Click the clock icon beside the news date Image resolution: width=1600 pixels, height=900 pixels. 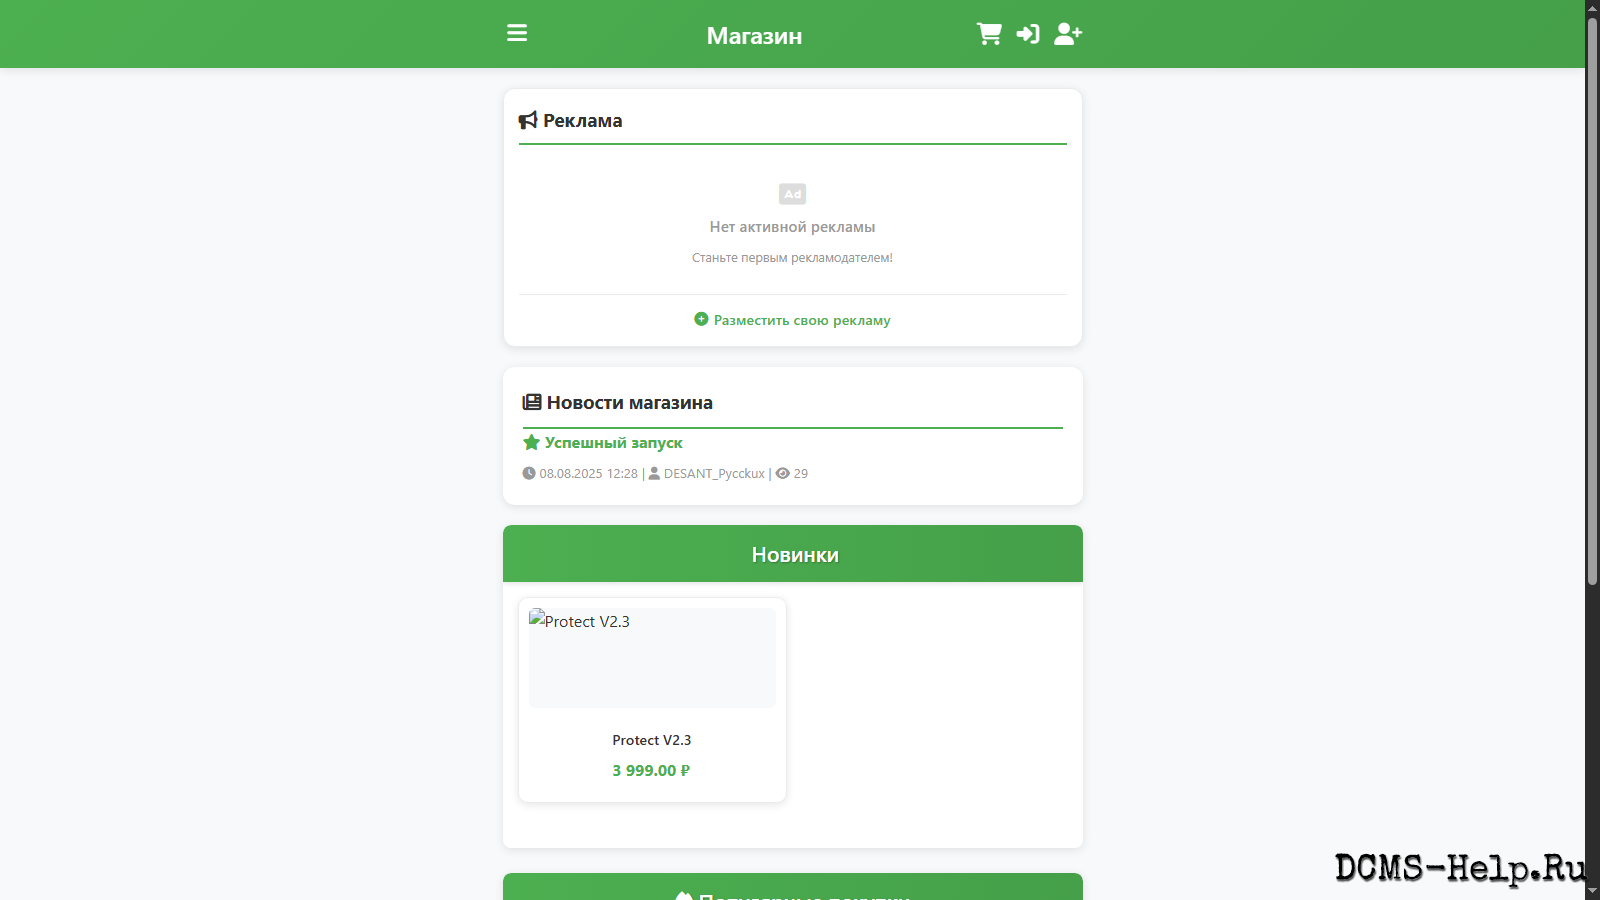pos(529,473)
